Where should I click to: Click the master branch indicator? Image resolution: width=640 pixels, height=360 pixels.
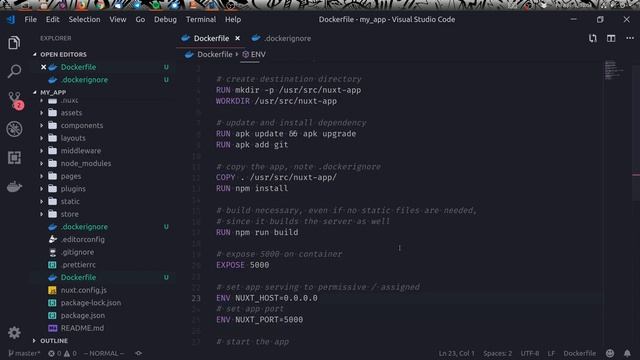point(24,353)
